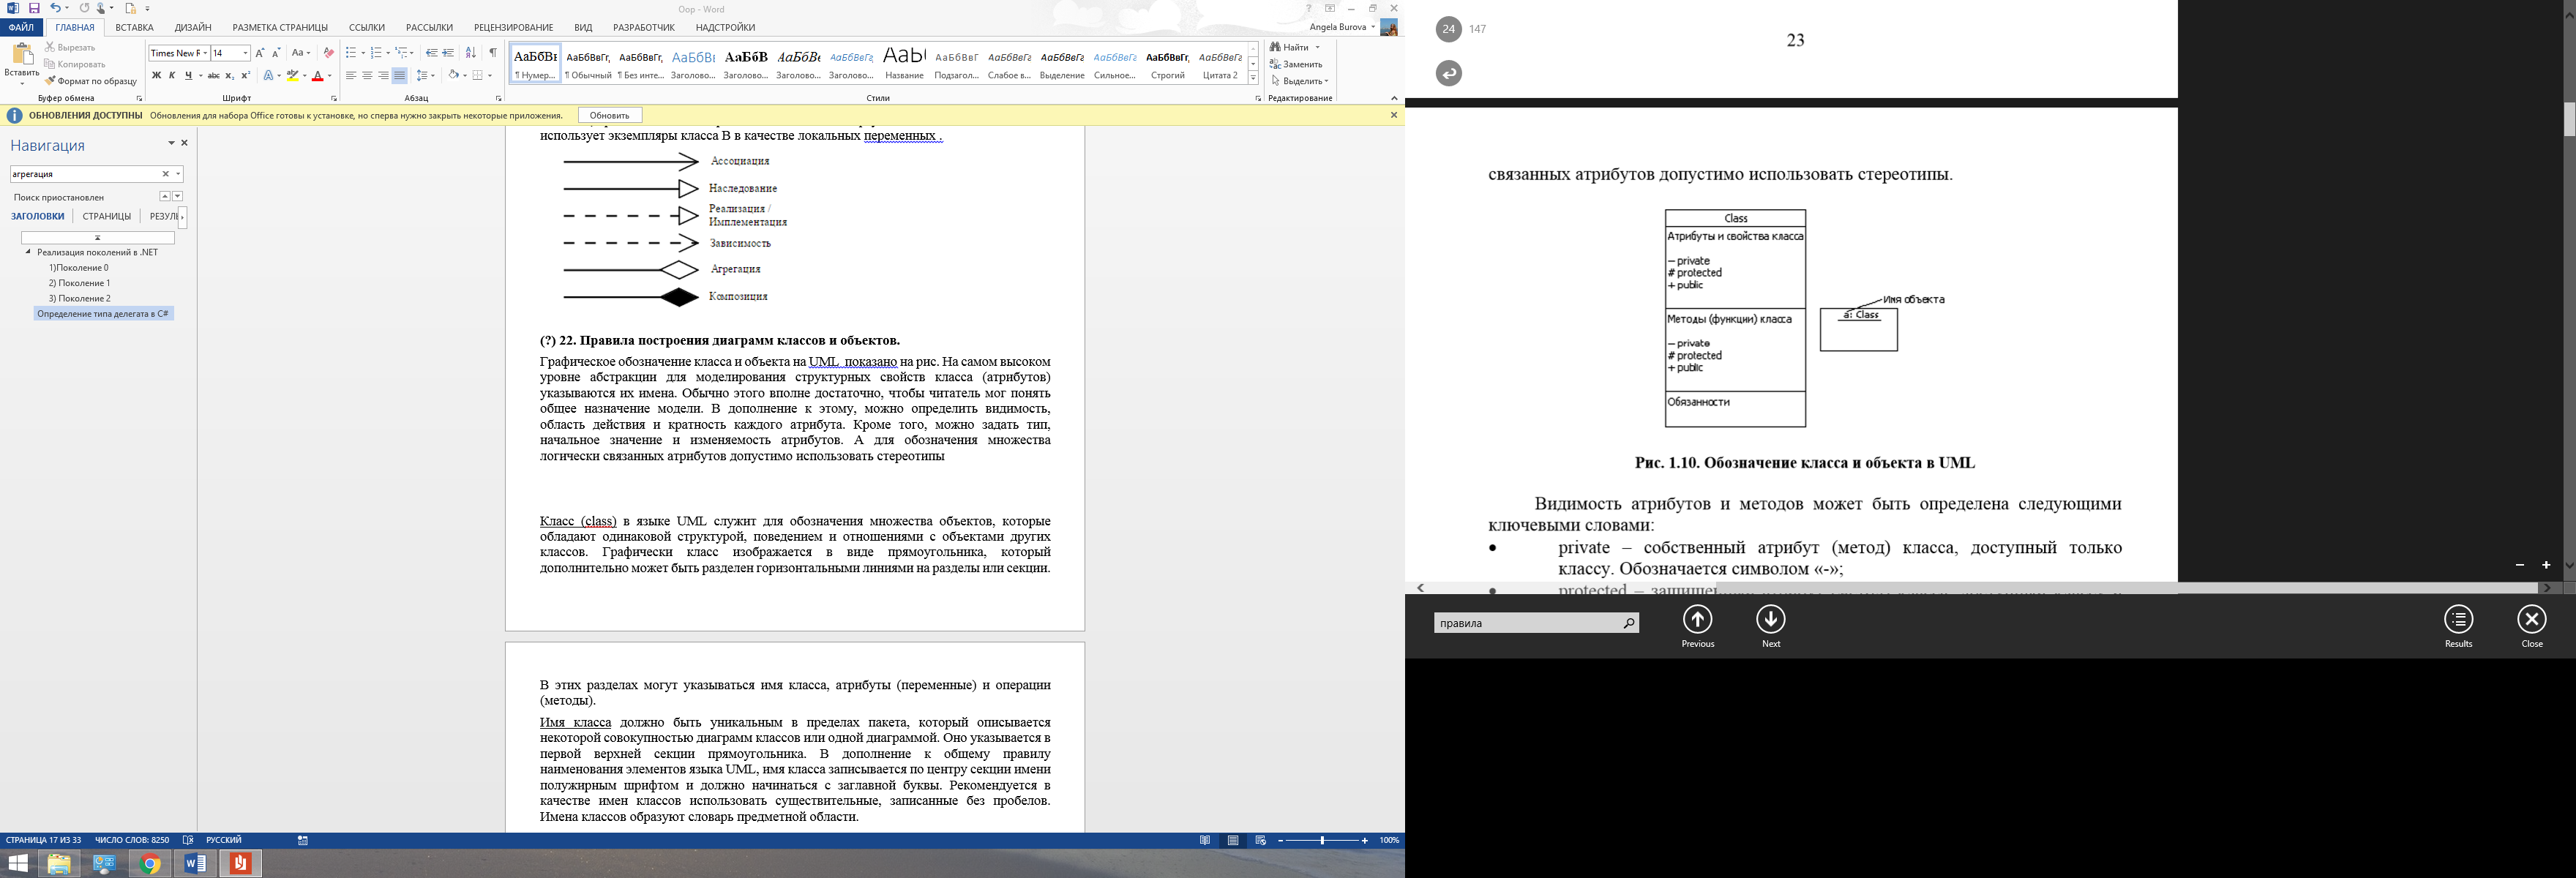Align text right
Image resolution: width=2576 pixels, height=878 pixels.
pyautogui.click(x=383, y=75)
